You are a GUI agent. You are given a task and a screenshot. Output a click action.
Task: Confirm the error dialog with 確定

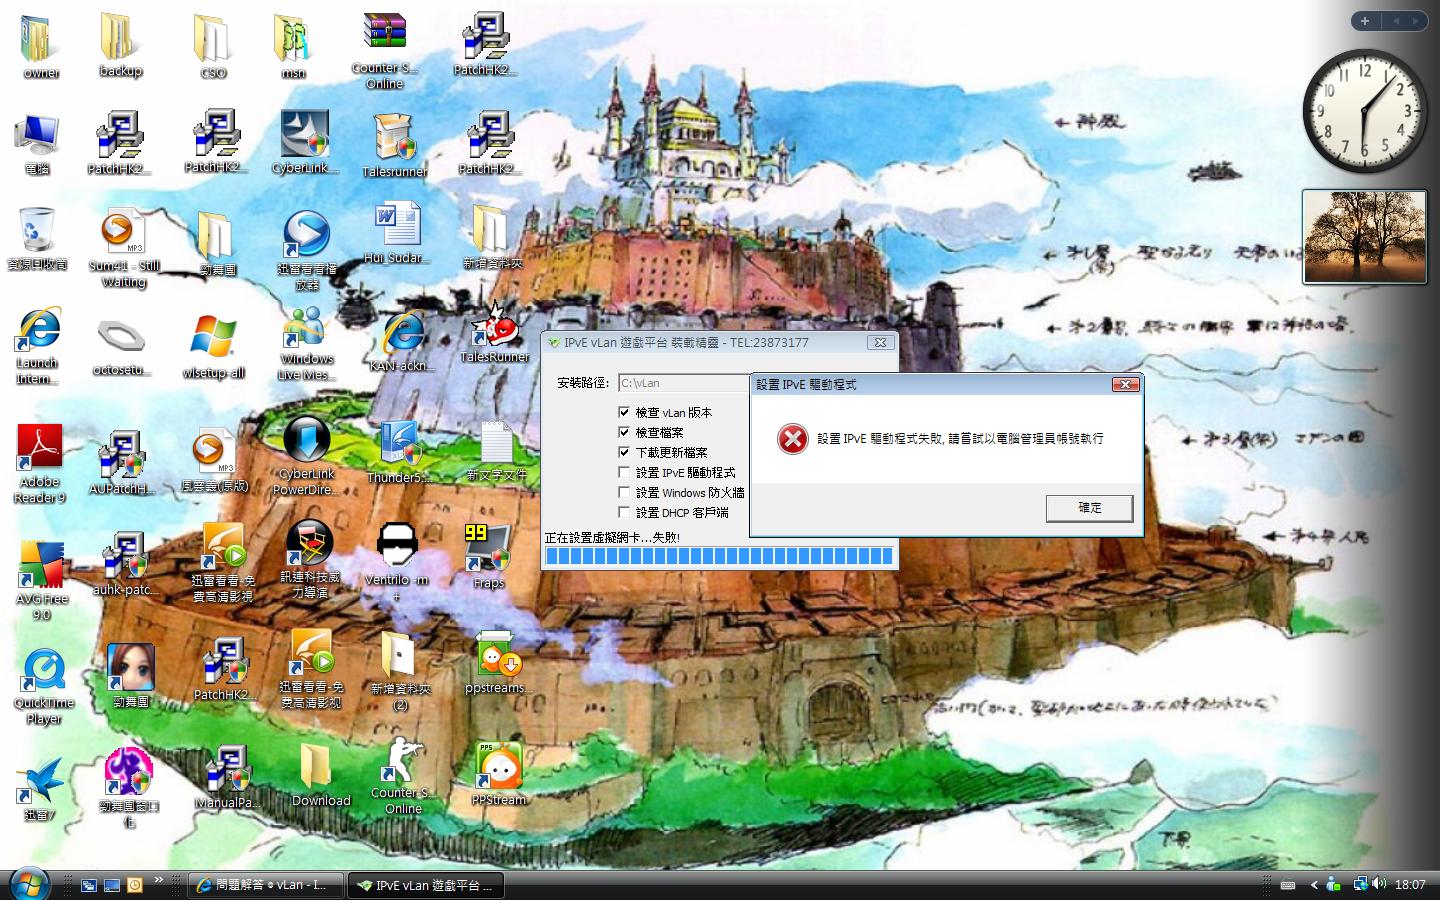[1089, 508]
